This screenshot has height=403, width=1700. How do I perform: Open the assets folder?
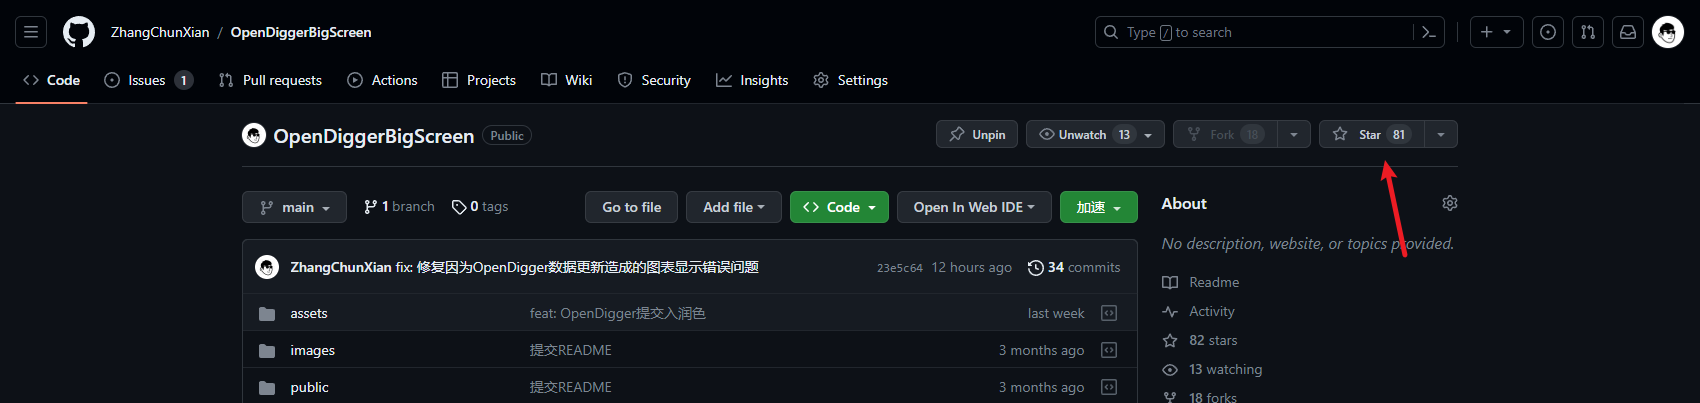pos(309,313)
